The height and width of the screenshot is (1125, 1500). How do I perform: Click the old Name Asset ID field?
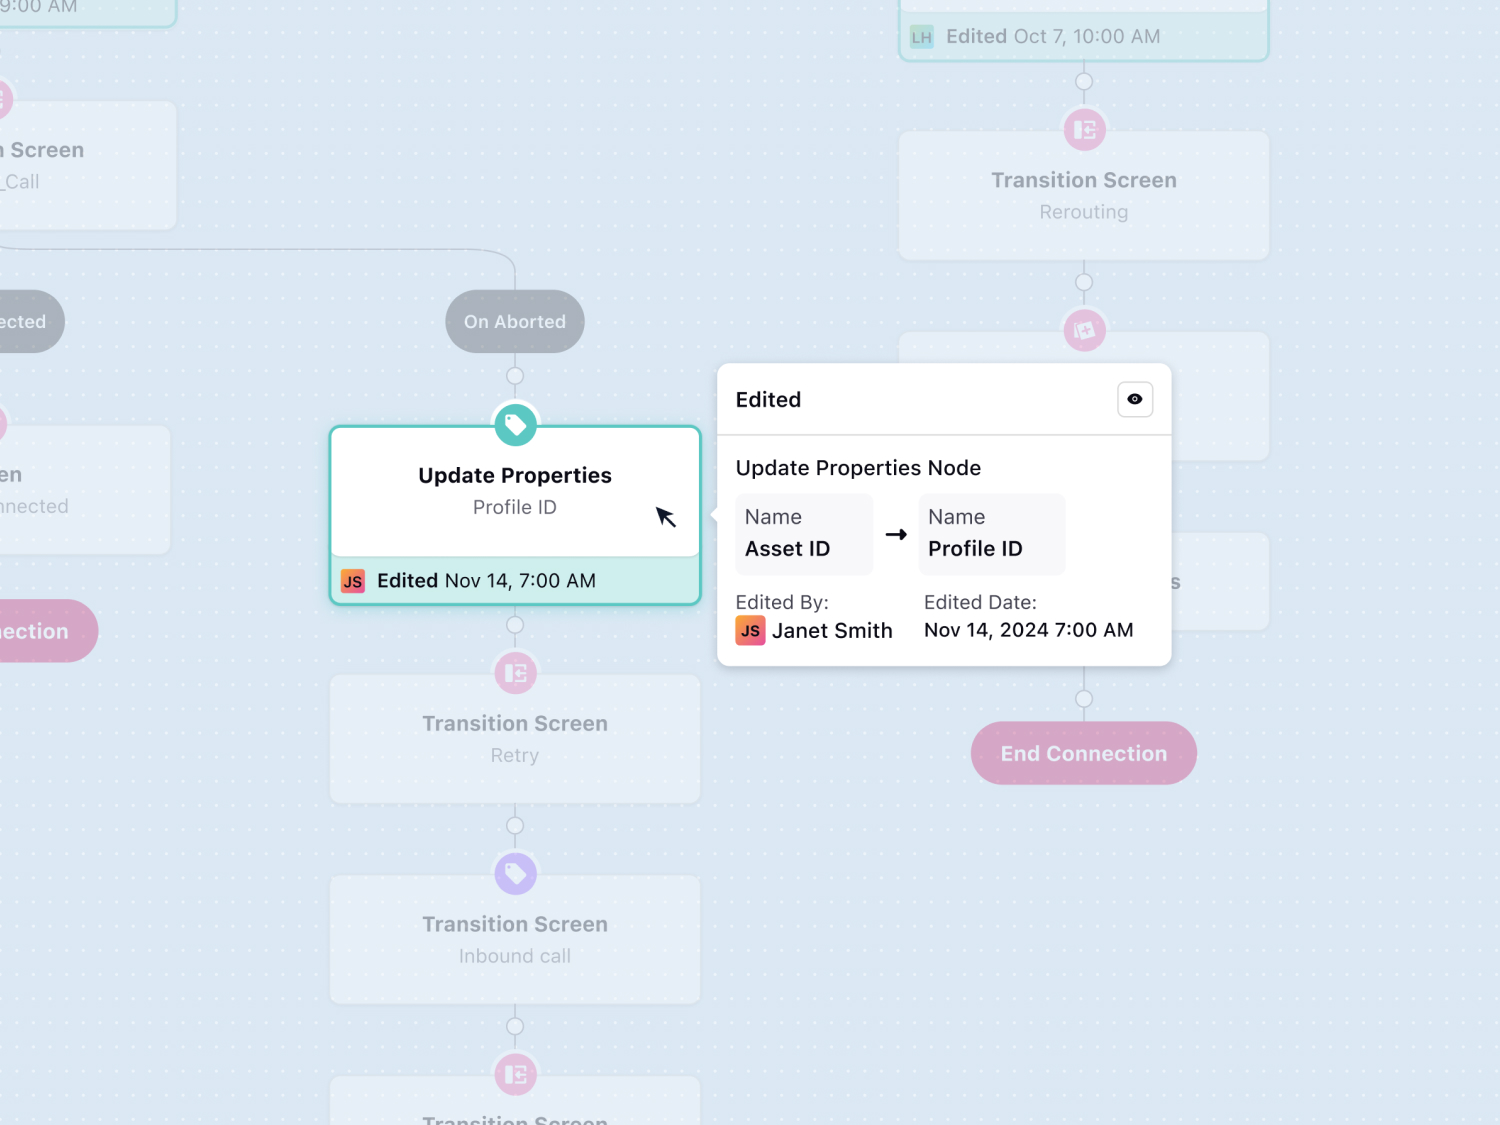(804, 534)
